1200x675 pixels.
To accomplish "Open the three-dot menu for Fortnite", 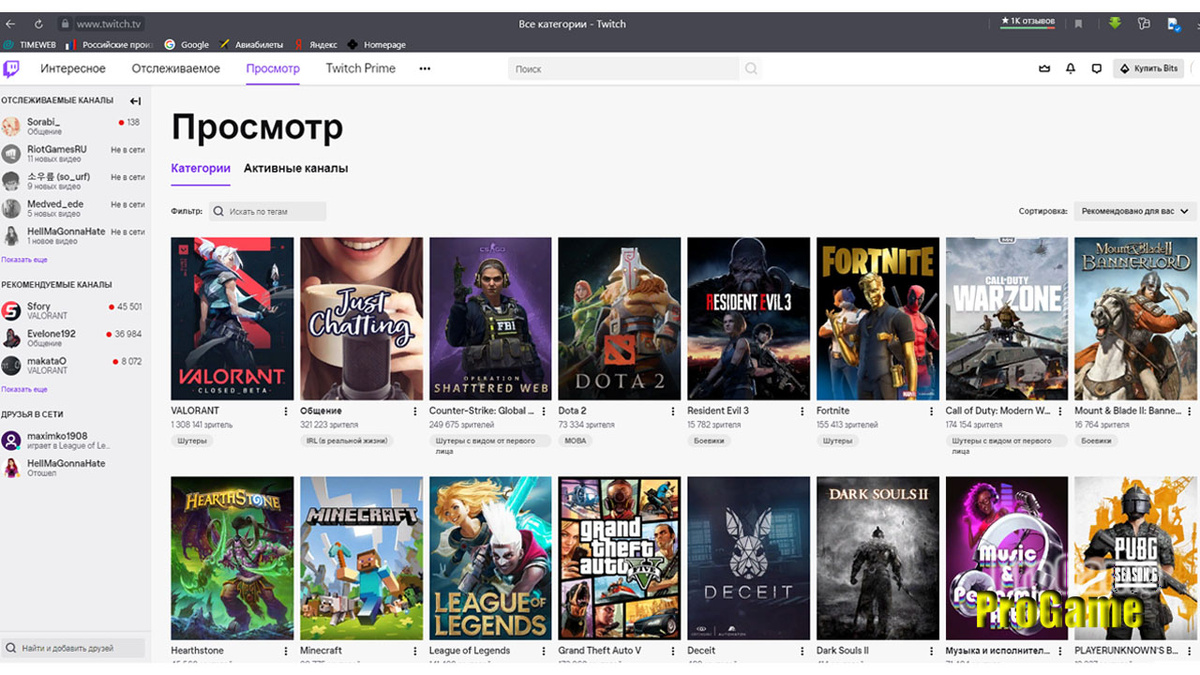I will [931, 411].
